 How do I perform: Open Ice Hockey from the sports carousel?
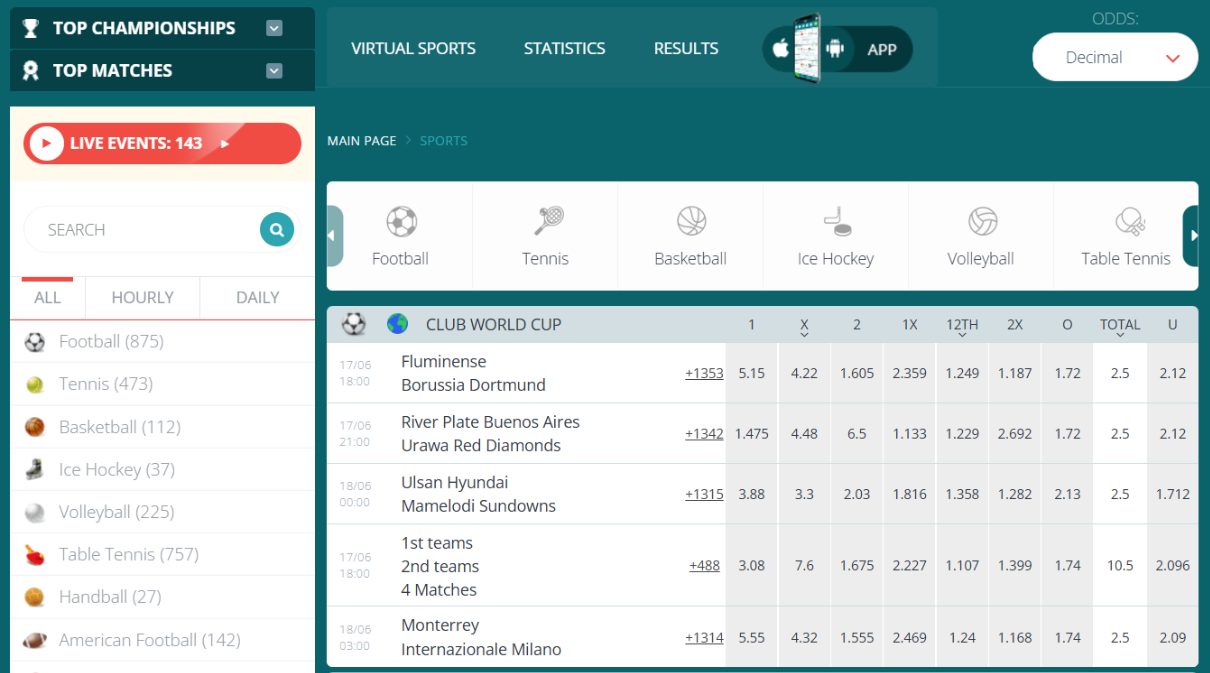point(836,221)
